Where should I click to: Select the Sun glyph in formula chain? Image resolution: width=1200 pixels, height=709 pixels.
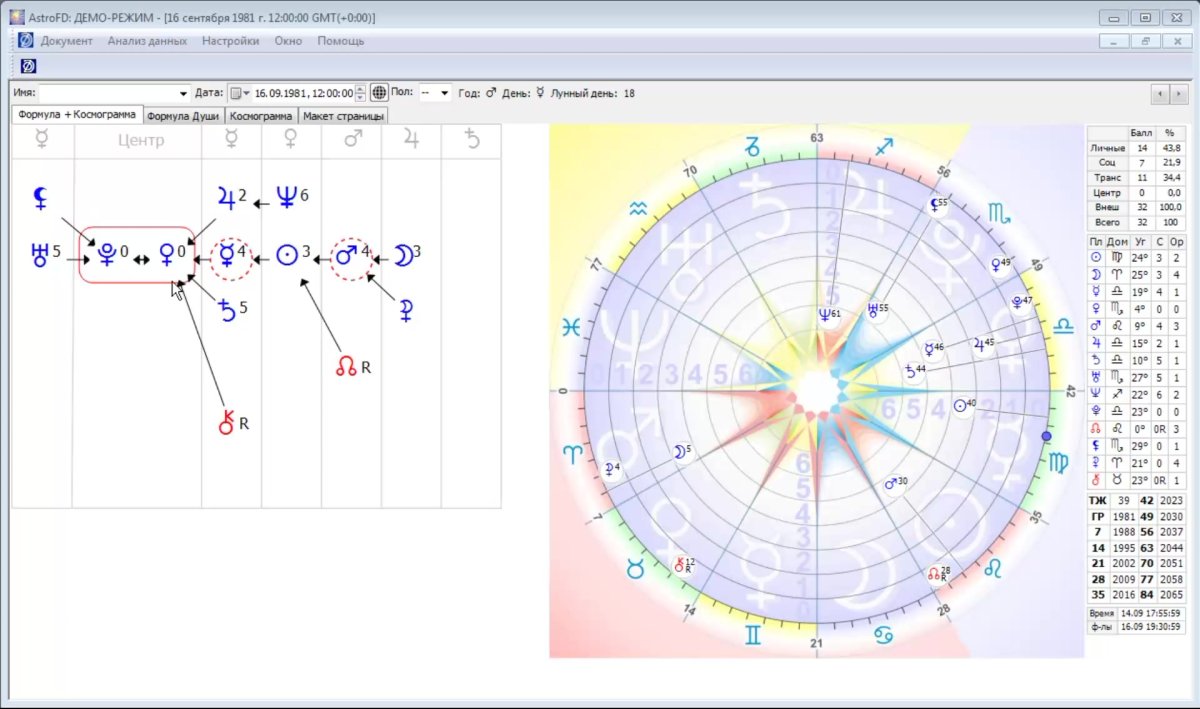(x=287, y=257)
